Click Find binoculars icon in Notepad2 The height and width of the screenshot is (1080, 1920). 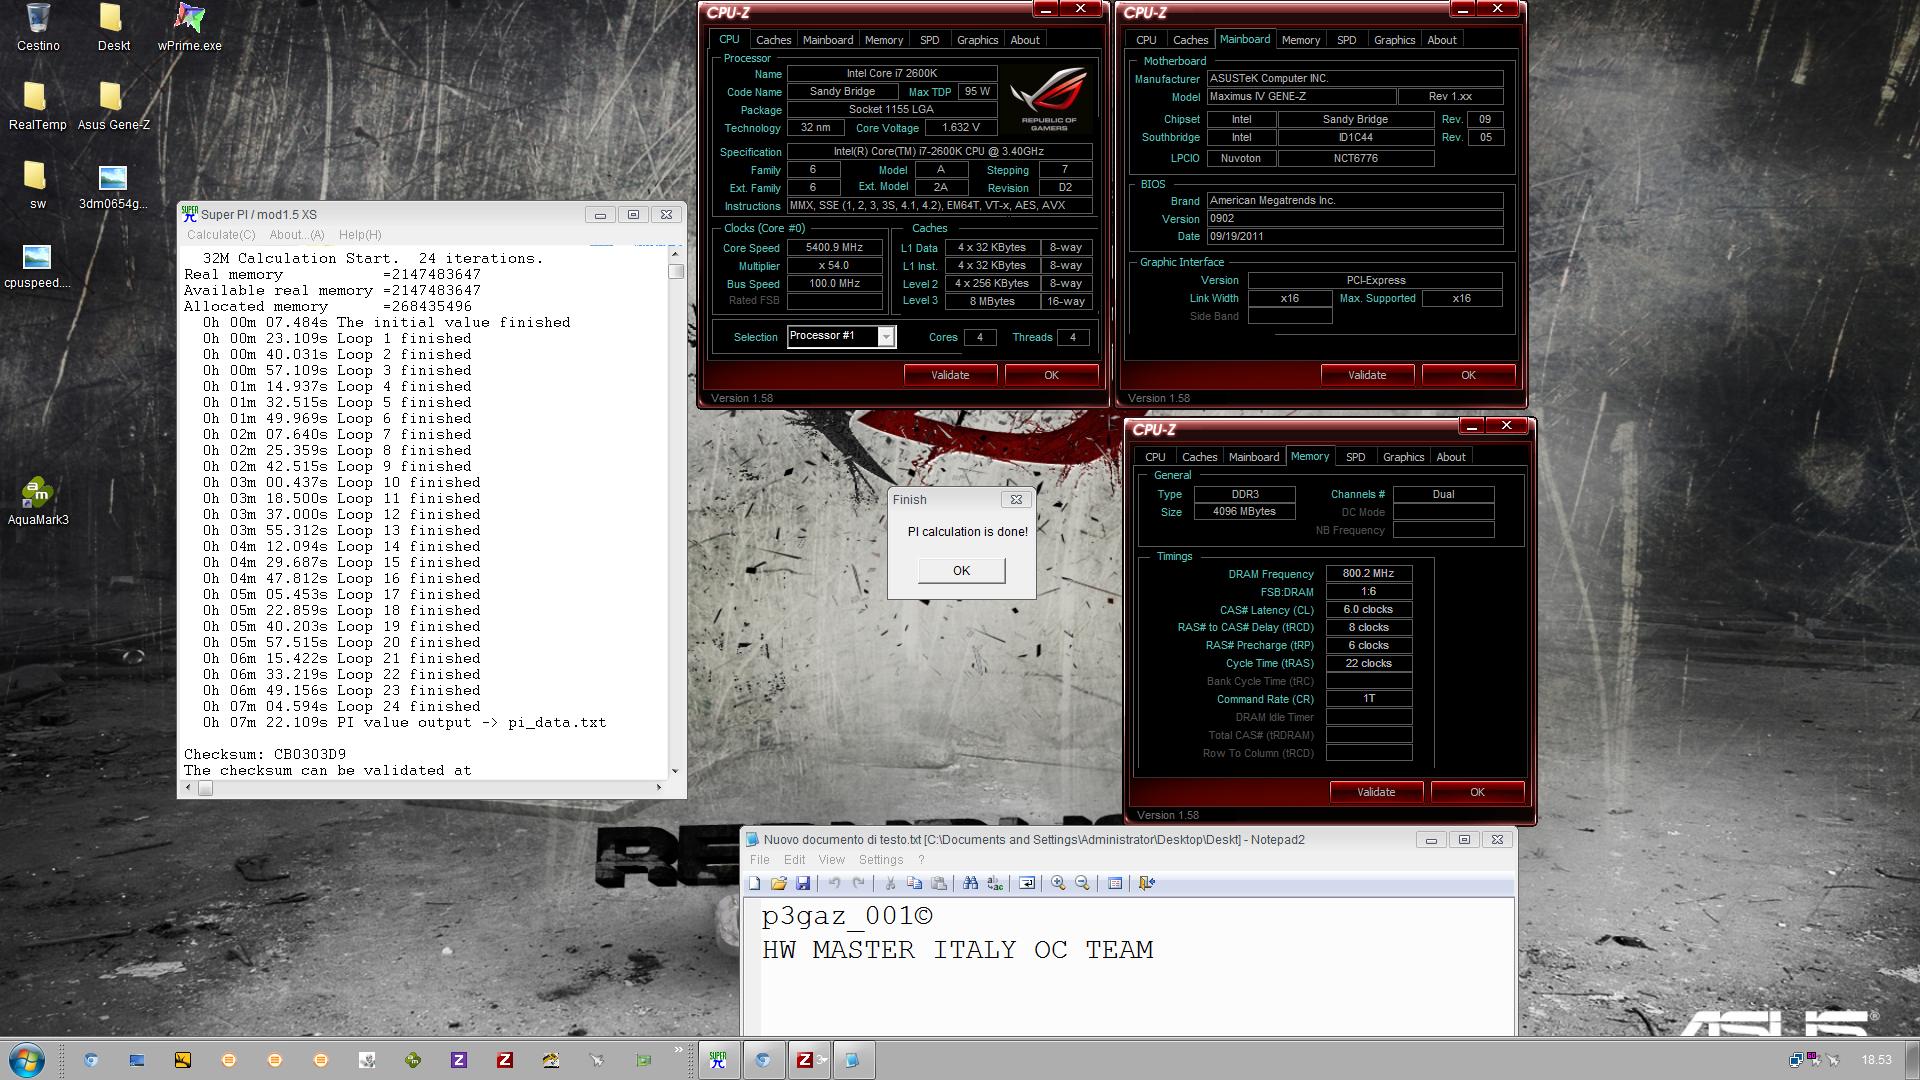970,883
